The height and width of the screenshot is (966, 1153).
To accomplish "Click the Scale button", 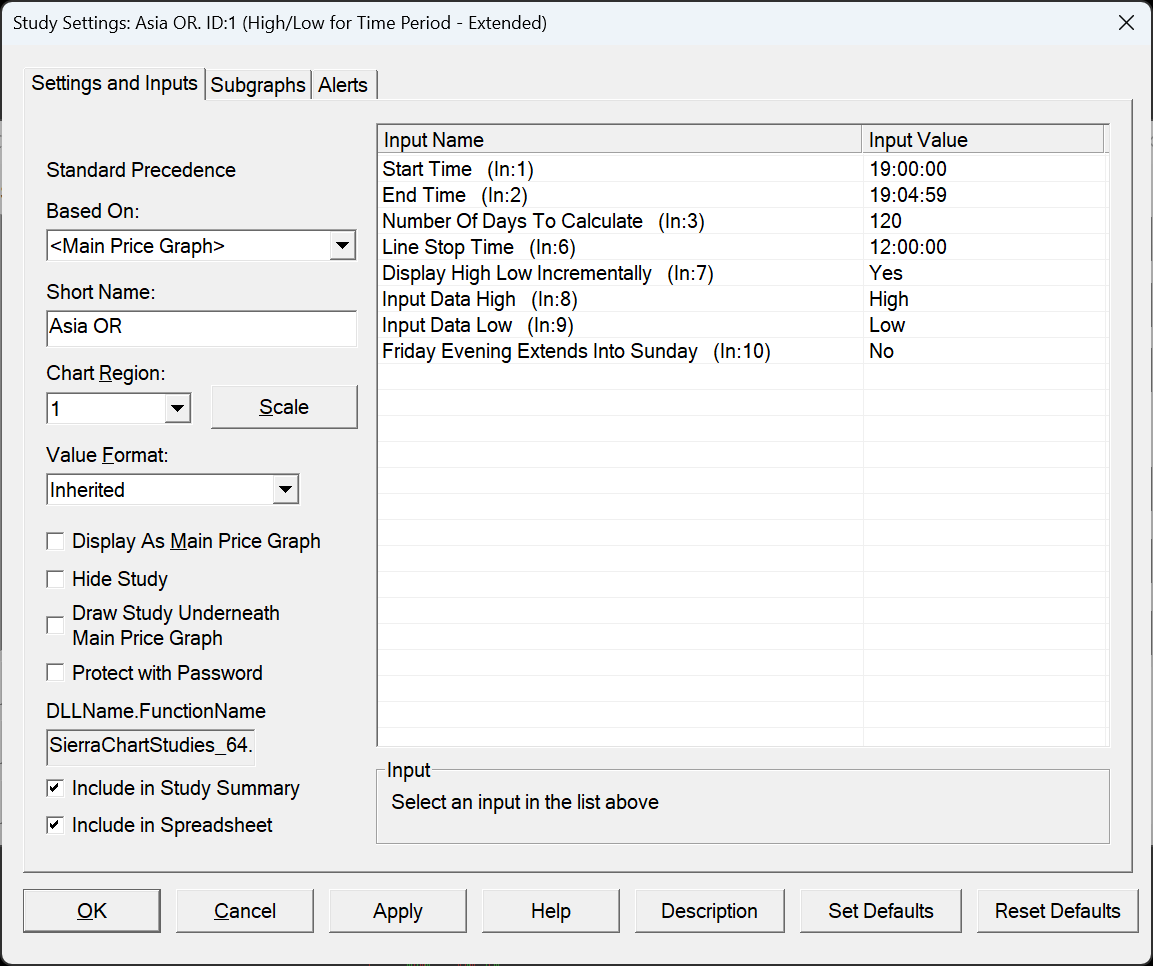I will point(284,408).
